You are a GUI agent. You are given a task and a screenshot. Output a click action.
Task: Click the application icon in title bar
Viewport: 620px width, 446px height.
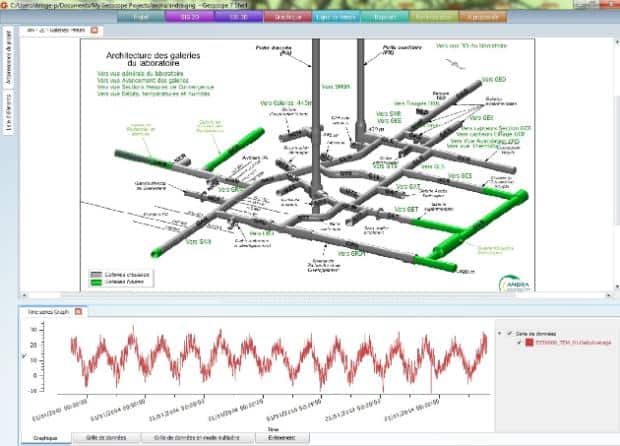click(x=6, y=5)
